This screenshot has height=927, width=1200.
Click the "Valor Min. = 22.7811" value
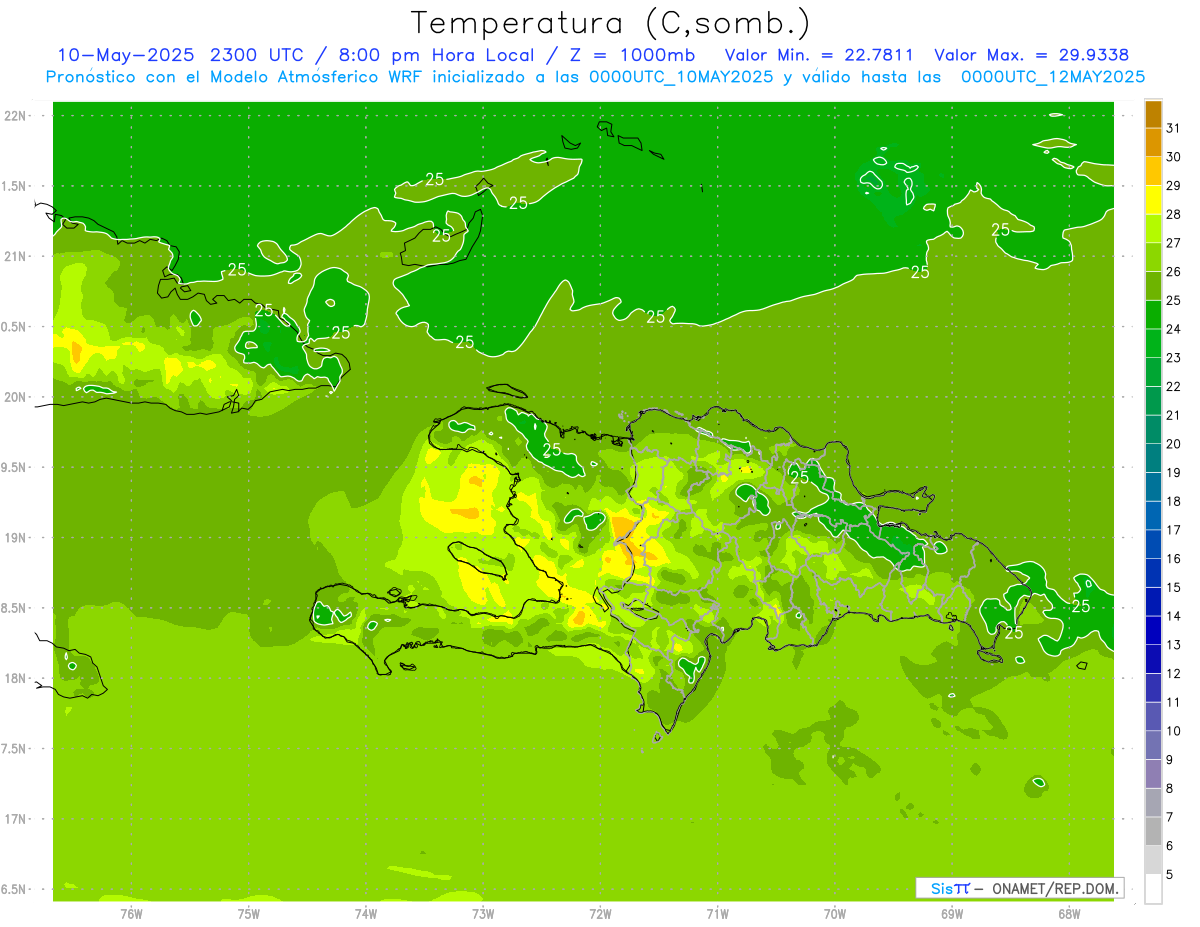819,55
